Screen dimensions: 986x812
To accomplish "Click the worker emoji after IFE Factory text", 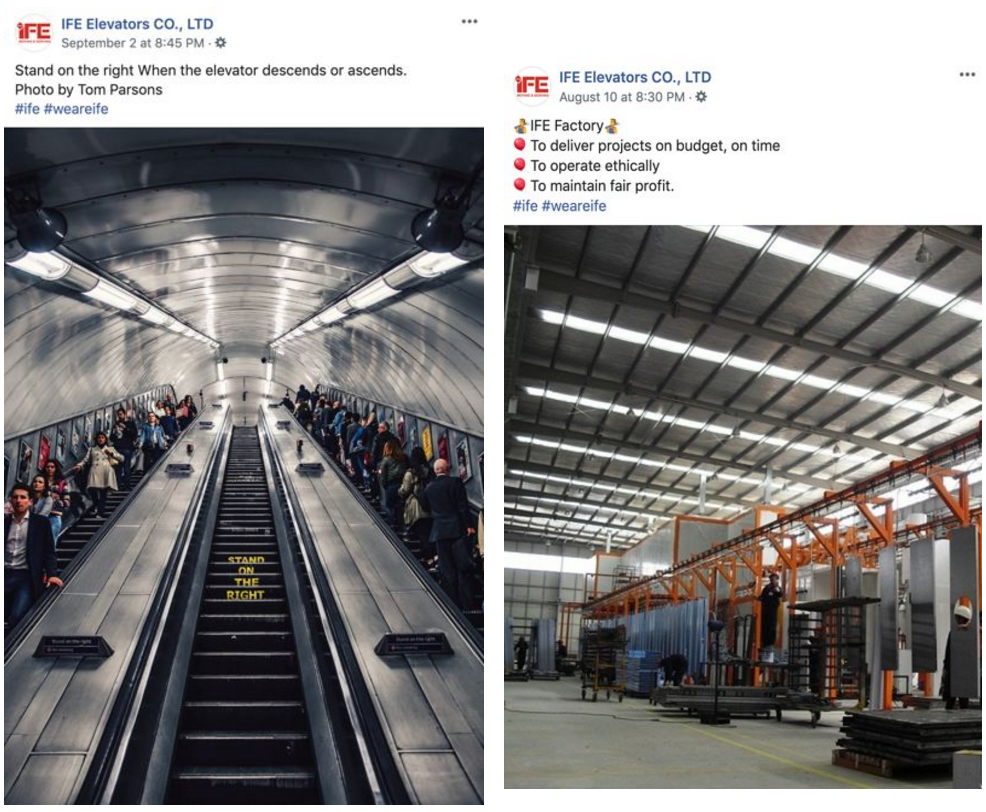I will [612, 126].
